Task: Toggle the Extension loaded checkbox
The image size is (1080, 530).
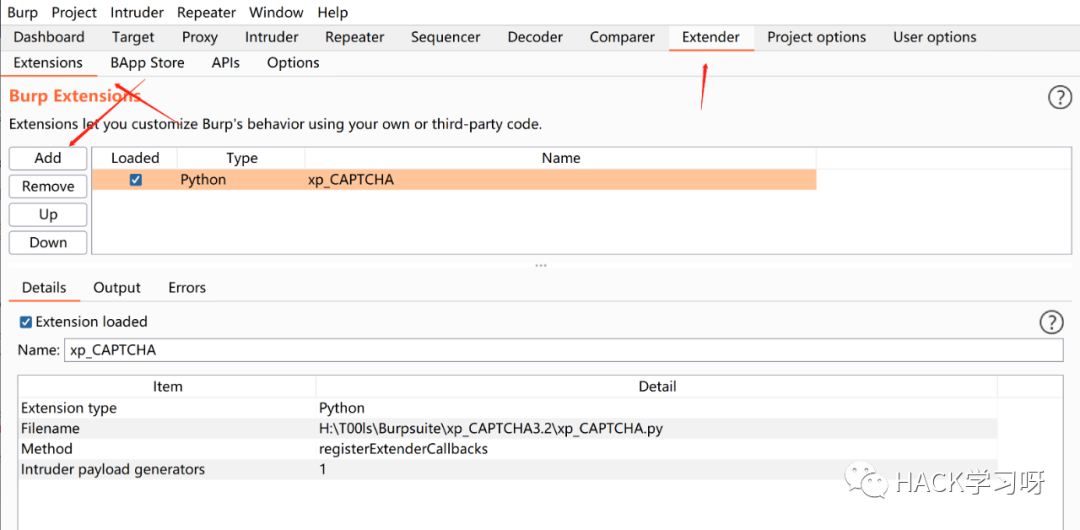Action: pyautogui.click(x=25, y=322)
